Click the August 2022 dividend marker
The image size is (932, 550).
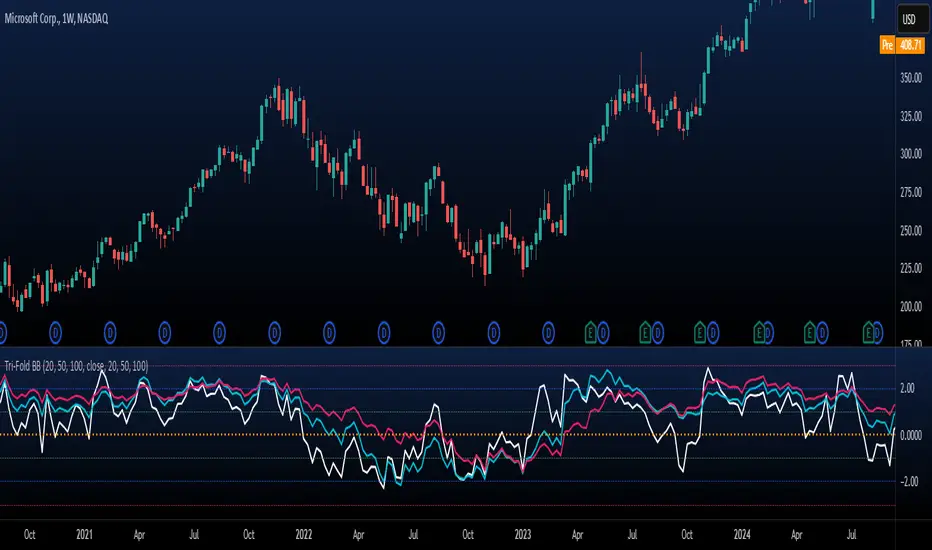point(438,333)
